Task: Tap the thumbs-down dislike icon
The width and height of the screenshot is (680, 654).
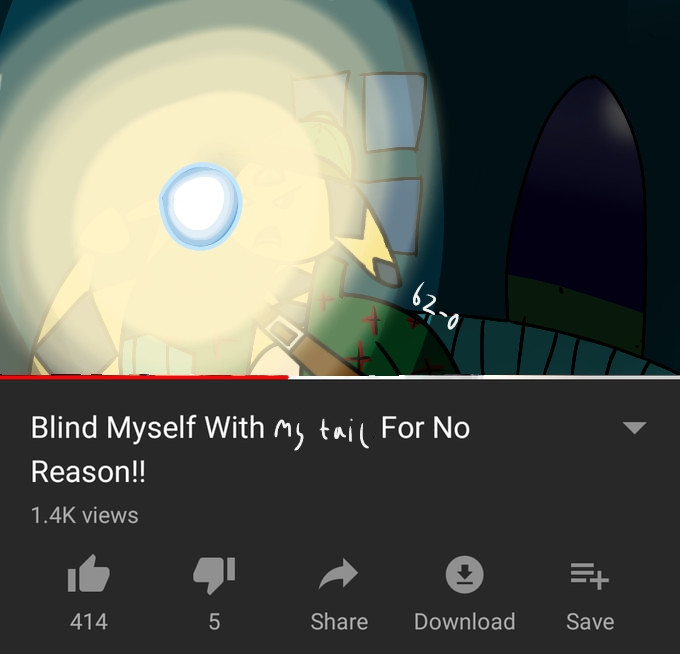Action: pyautogui.click(x=214, y=575)
